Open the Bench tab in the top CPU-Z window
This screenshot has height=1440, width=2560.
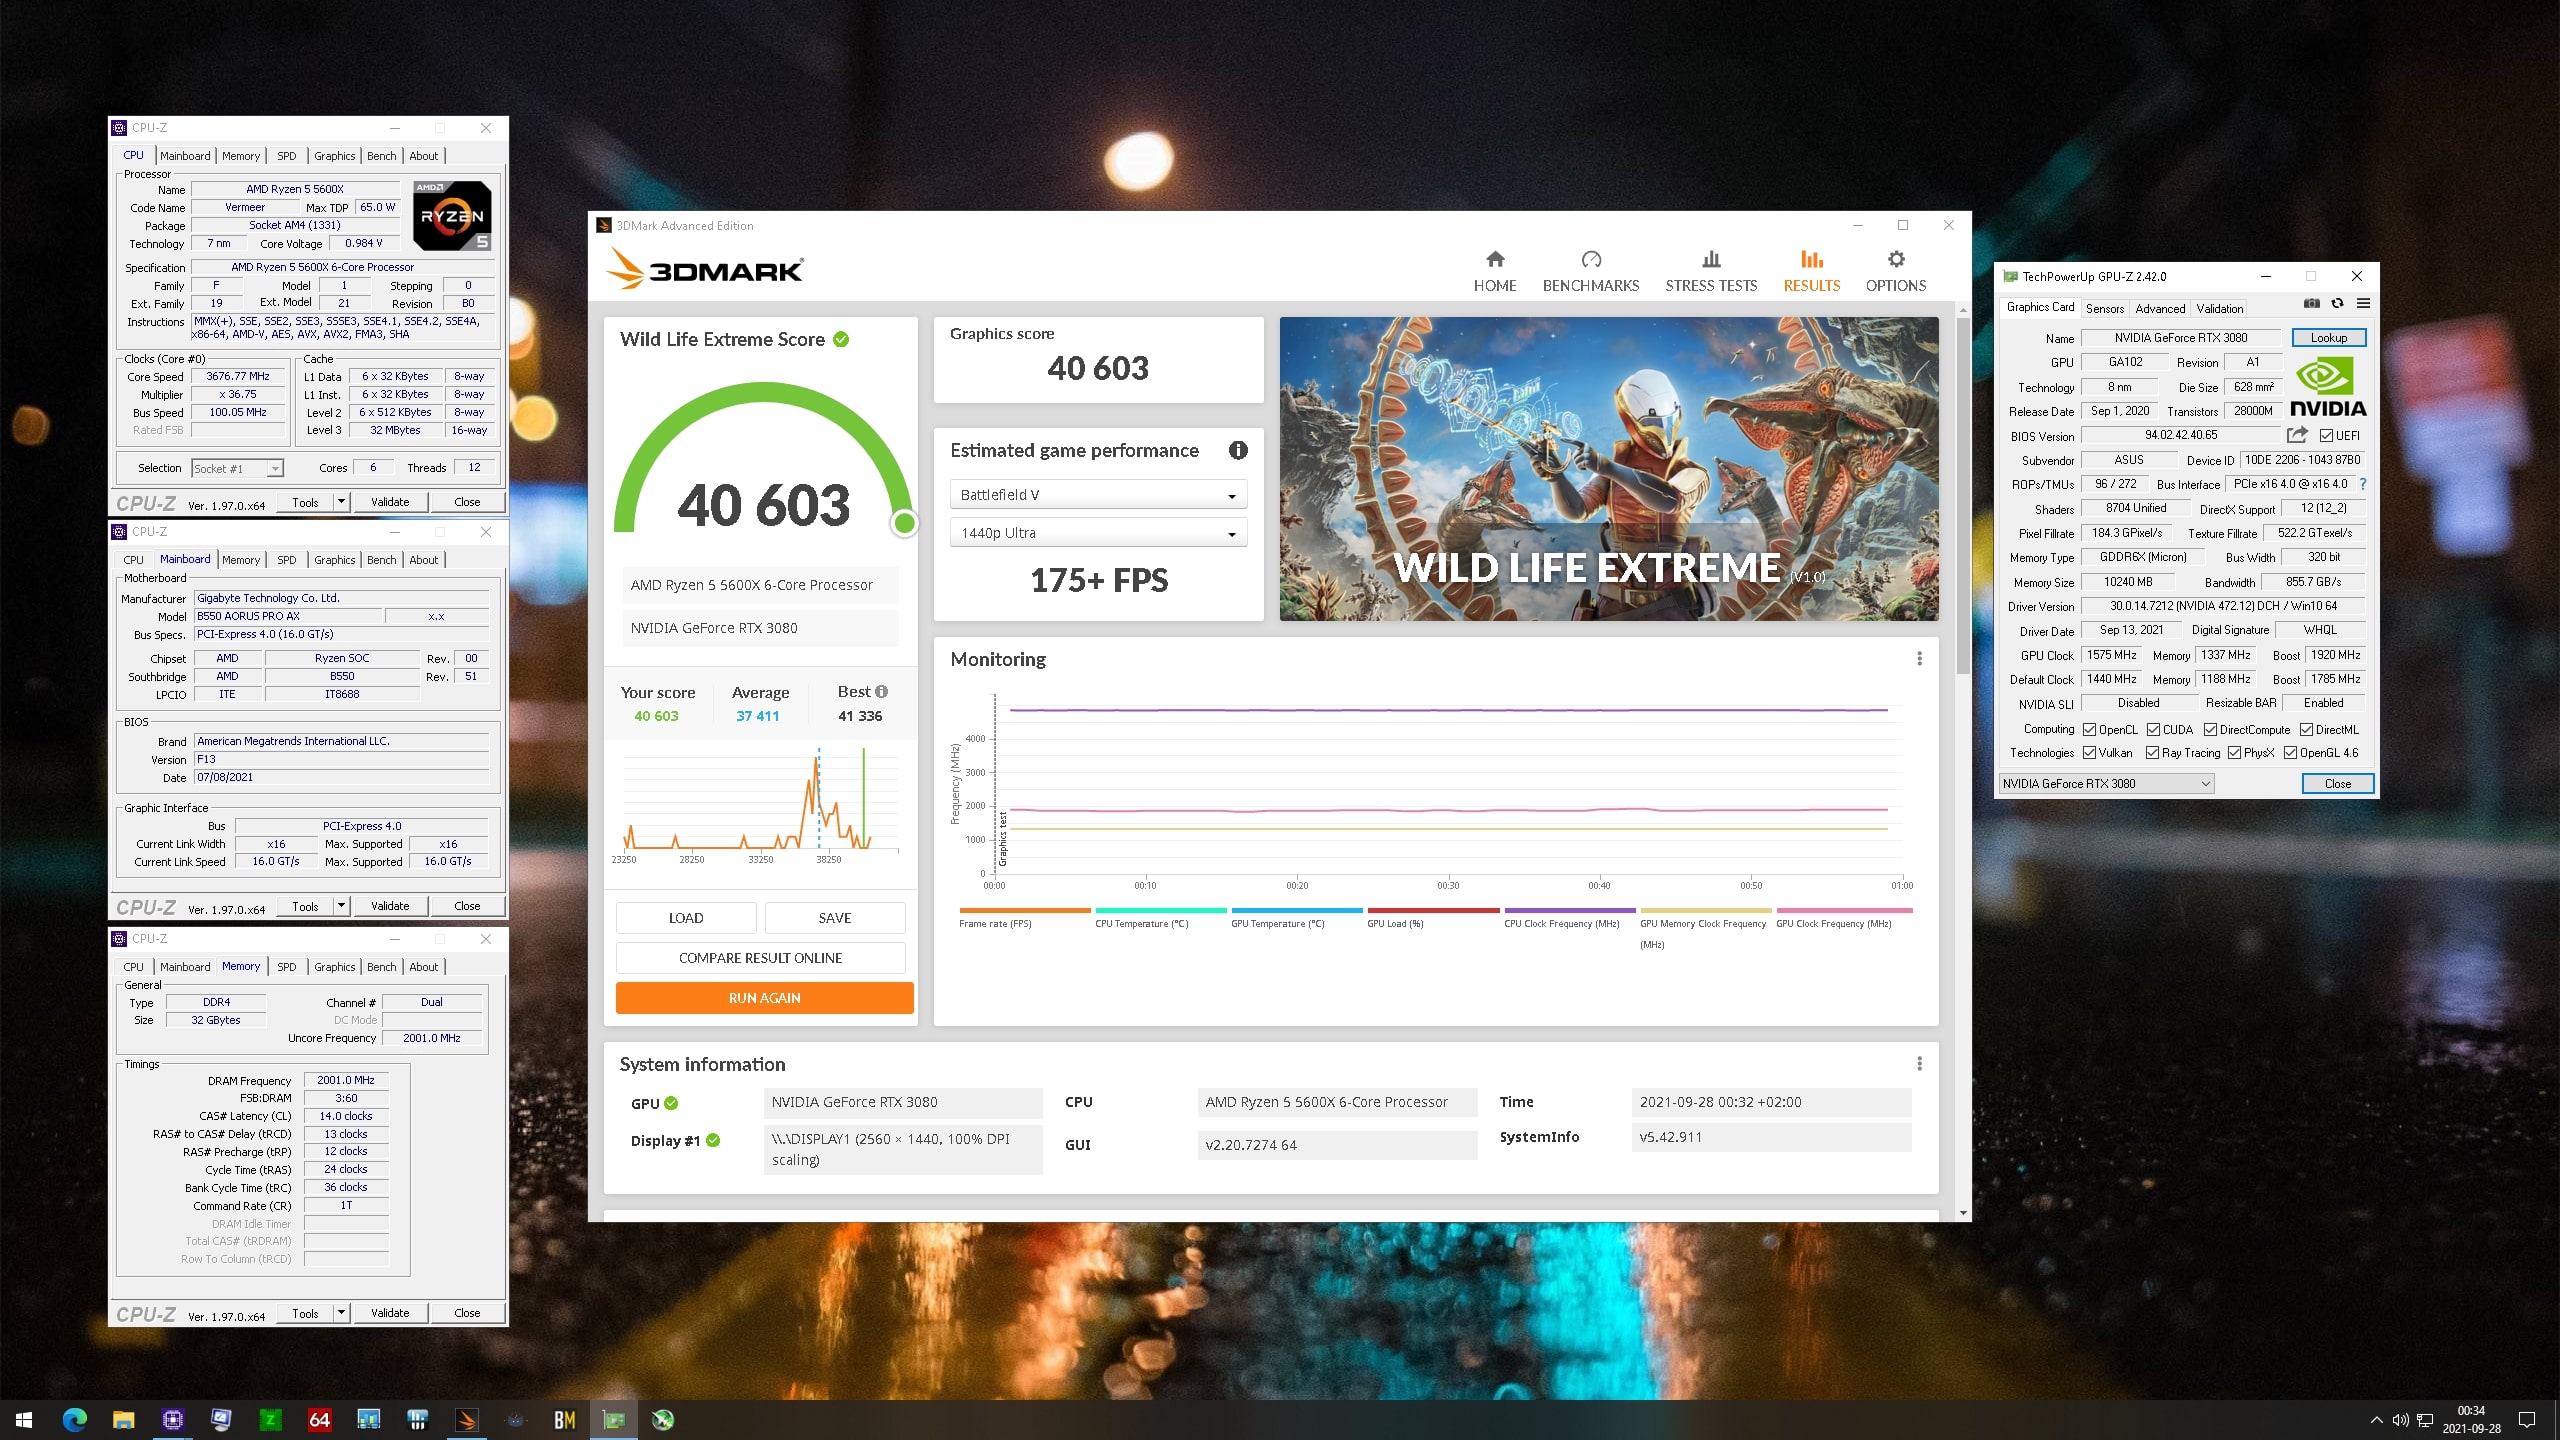[x=381, y=156]
